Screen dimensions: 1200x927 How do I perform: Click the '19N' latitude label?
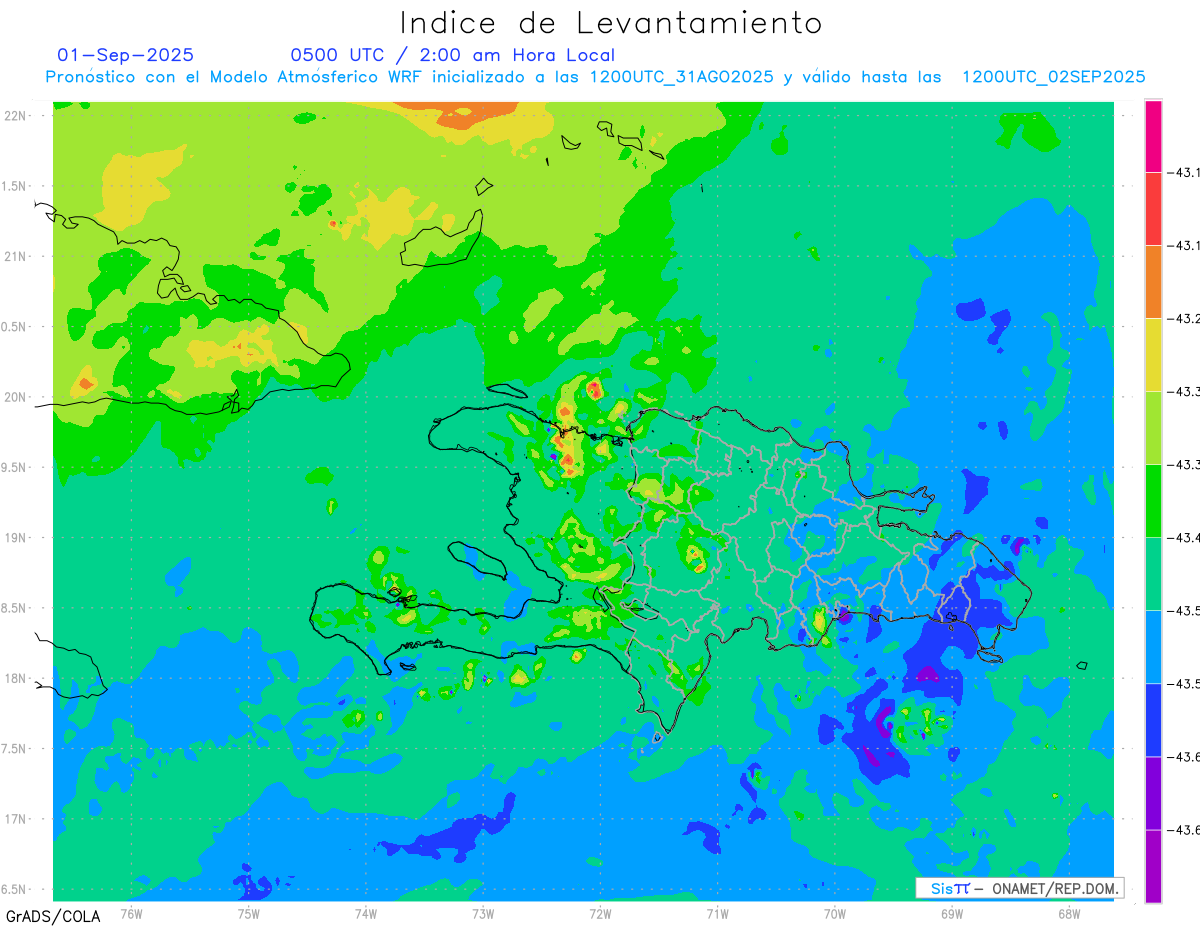[x=17, y=538]
